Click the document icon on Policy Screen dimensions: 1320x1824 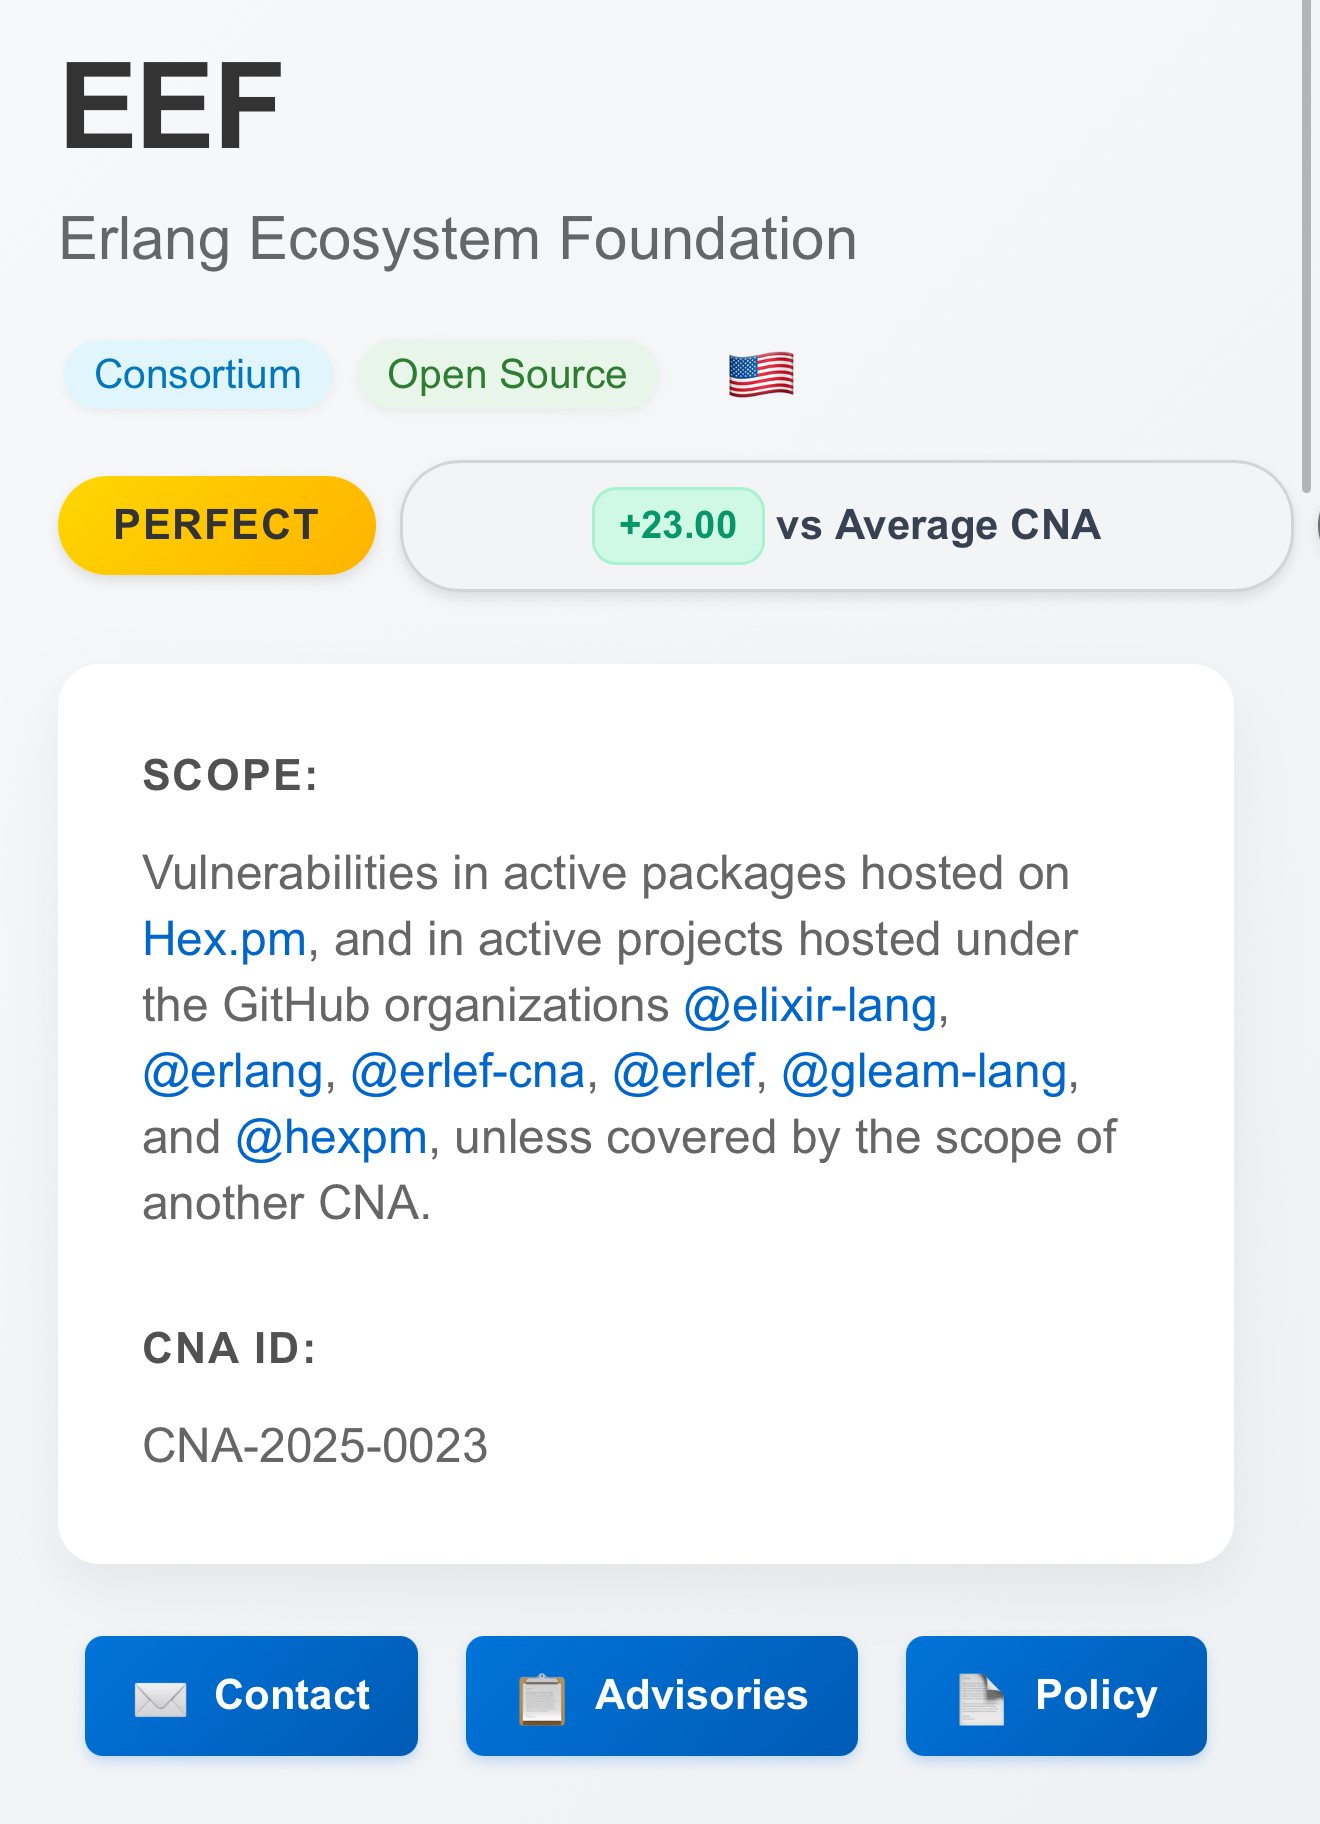click(981, 1698)
